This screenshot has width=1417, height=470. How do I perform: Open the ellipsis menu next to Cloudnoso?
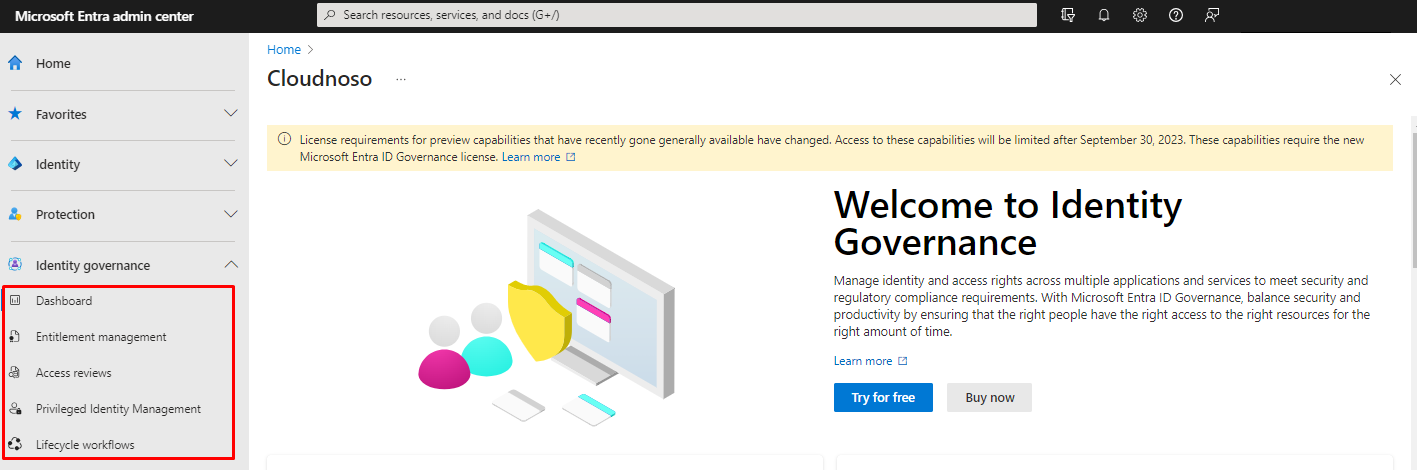pyautogui.click(x=401, y=79)
